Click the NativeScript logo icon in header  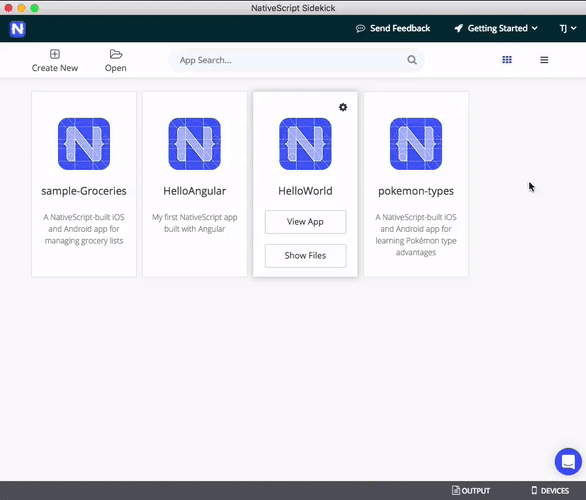18,29
